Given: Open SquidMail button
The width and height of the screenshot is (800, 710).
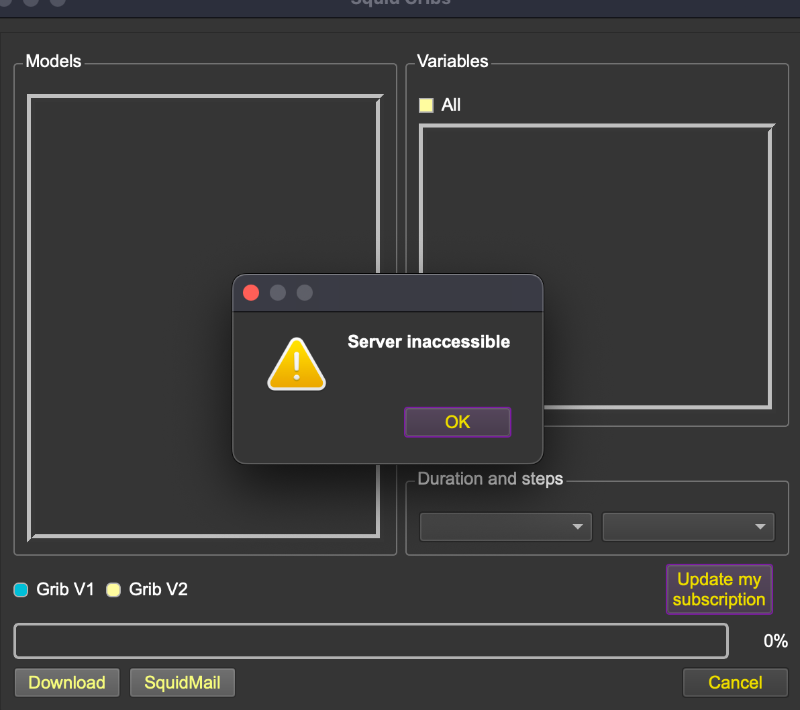Looking at the screenshot, I should click(x=183, y=682).
